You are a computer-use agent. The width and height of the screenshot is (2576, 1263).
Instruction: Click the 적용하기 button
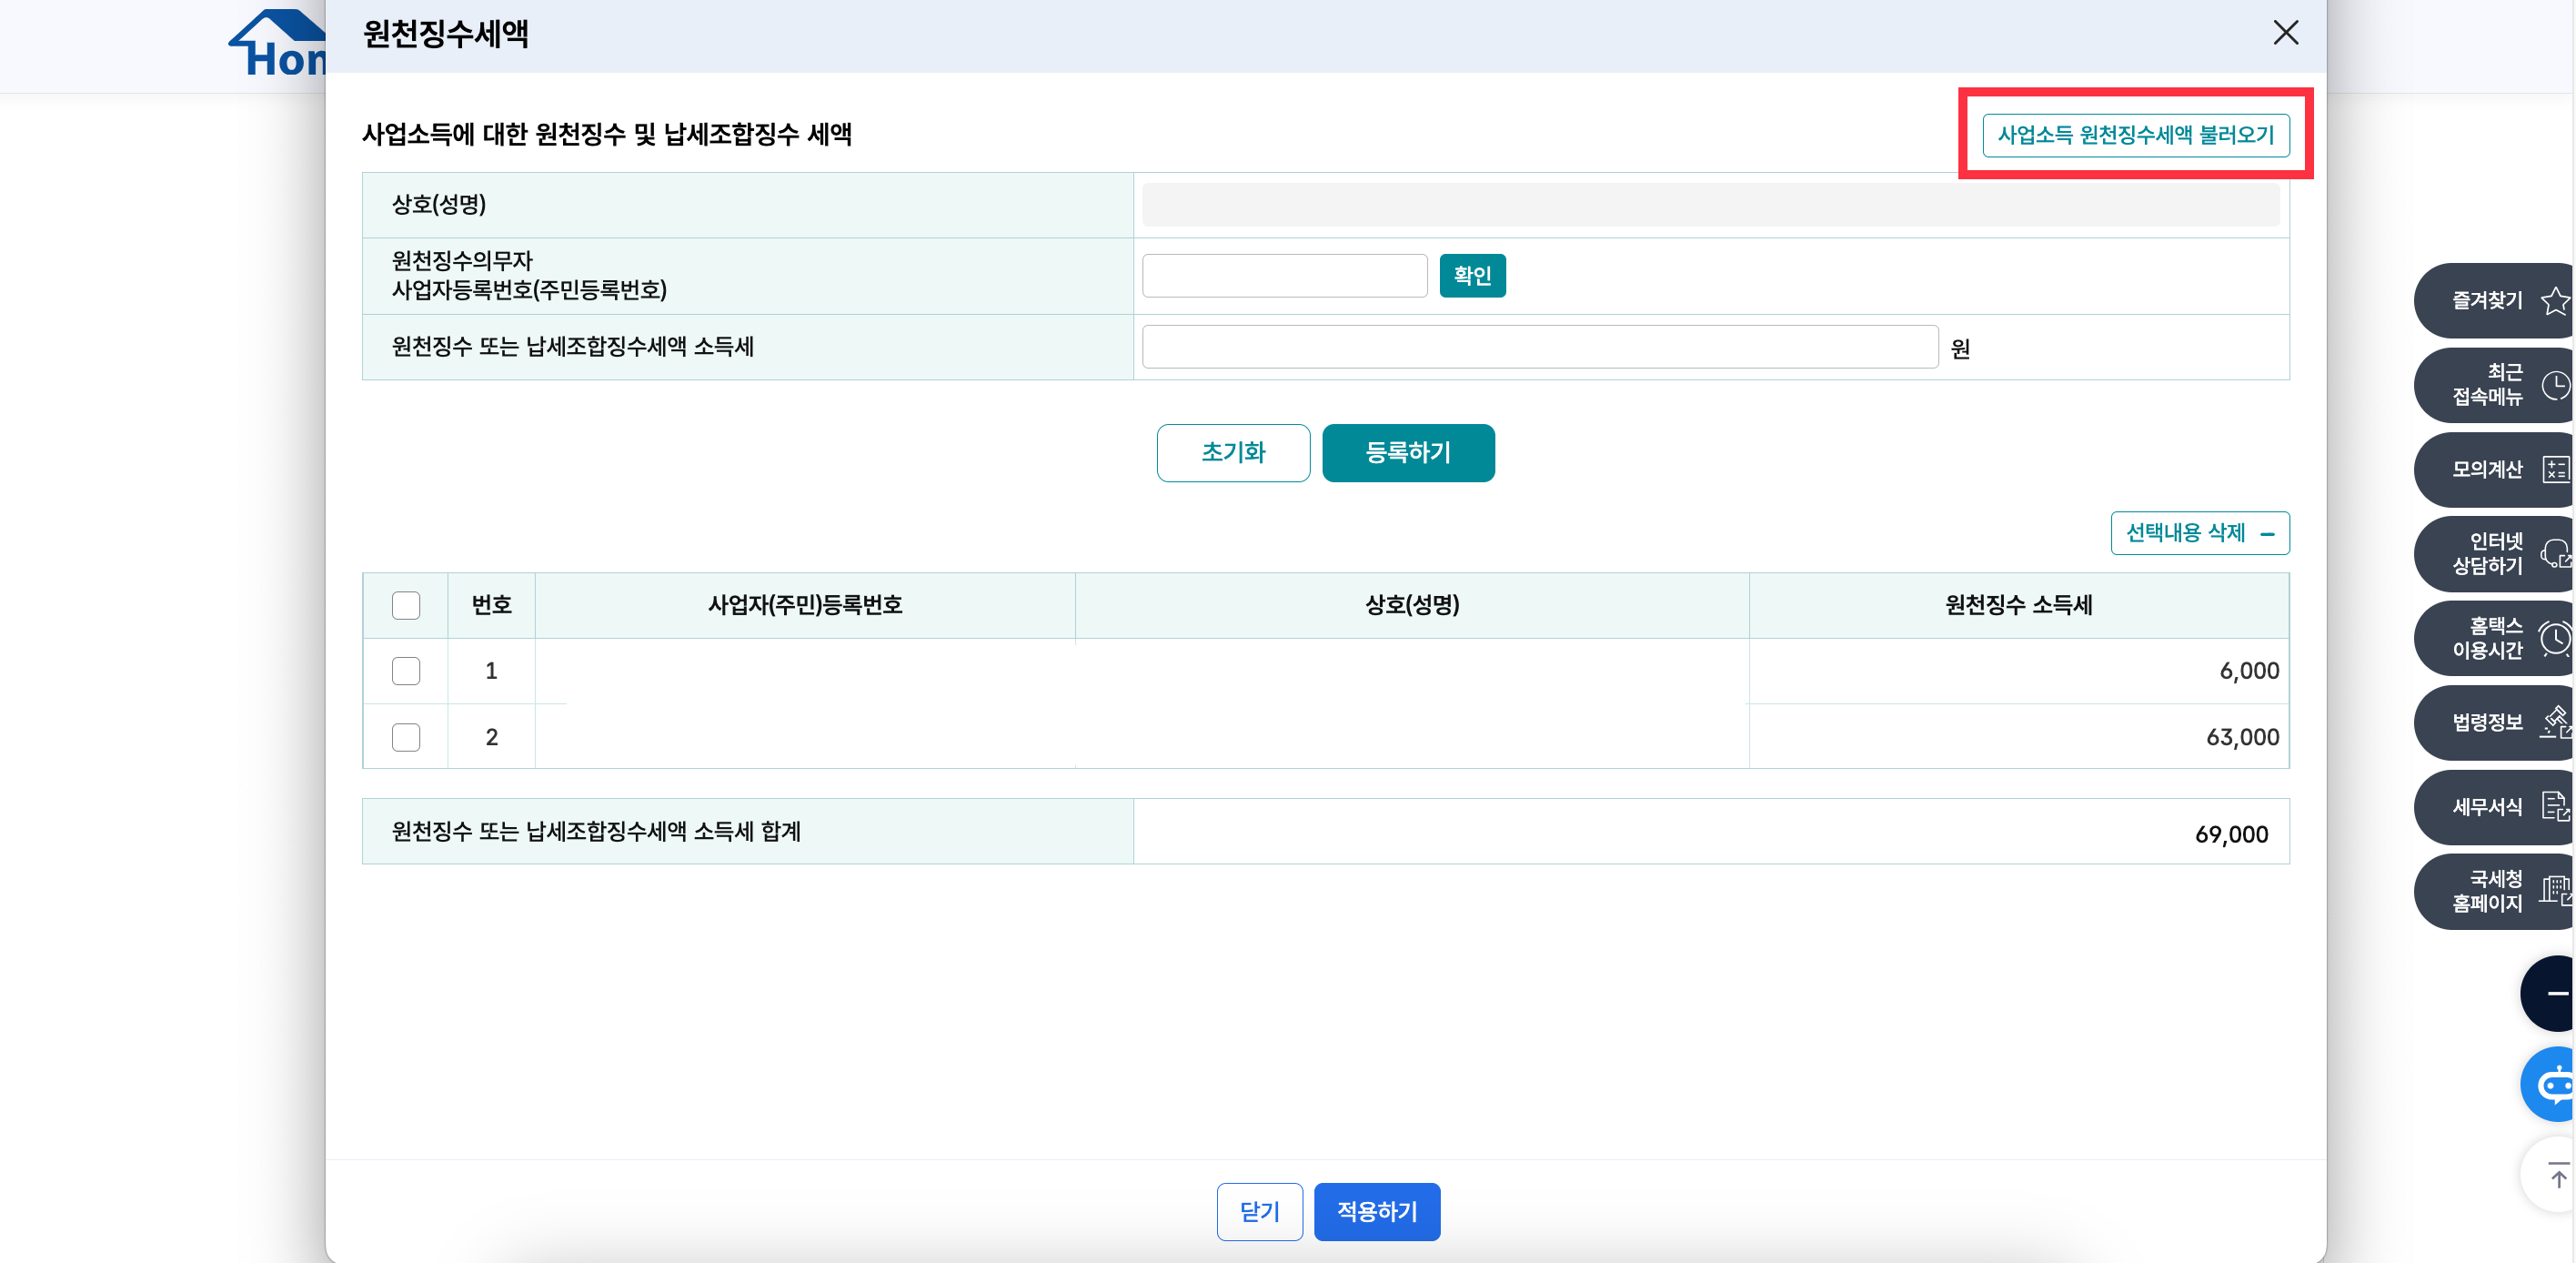click(x=1376, y=1212)
